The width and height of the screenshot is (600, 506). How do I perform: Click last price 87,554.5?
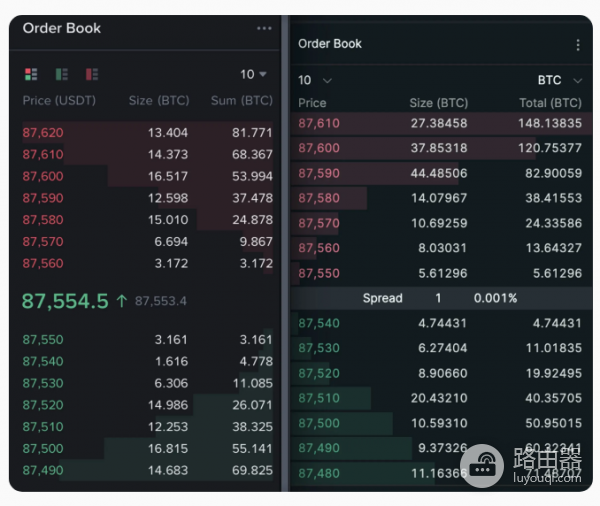tap(65, 301)
